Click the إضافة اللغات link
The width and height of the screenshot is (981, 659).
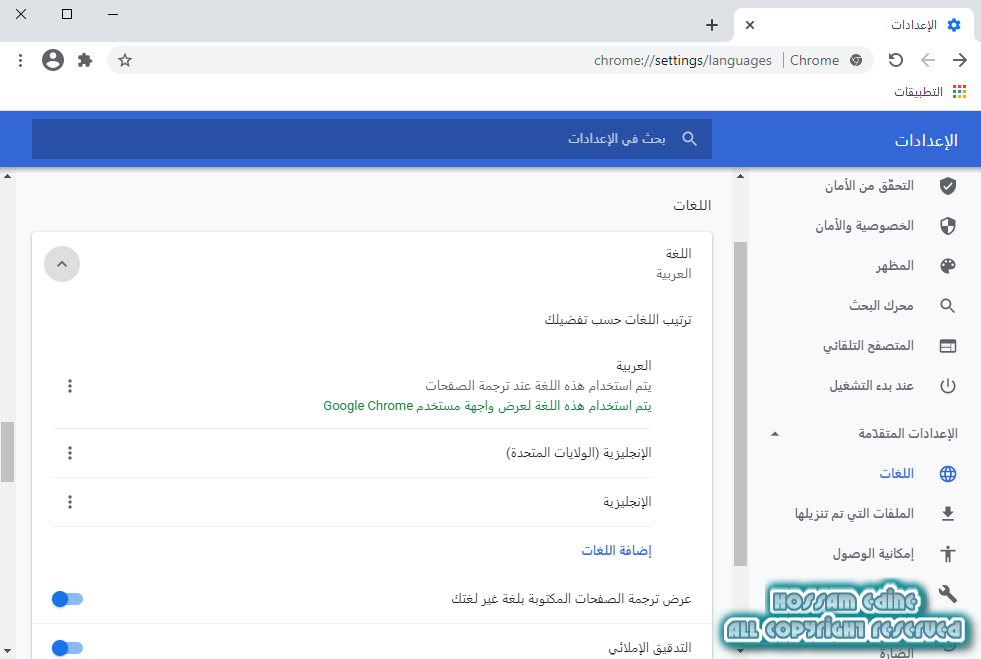pos(616,550)
